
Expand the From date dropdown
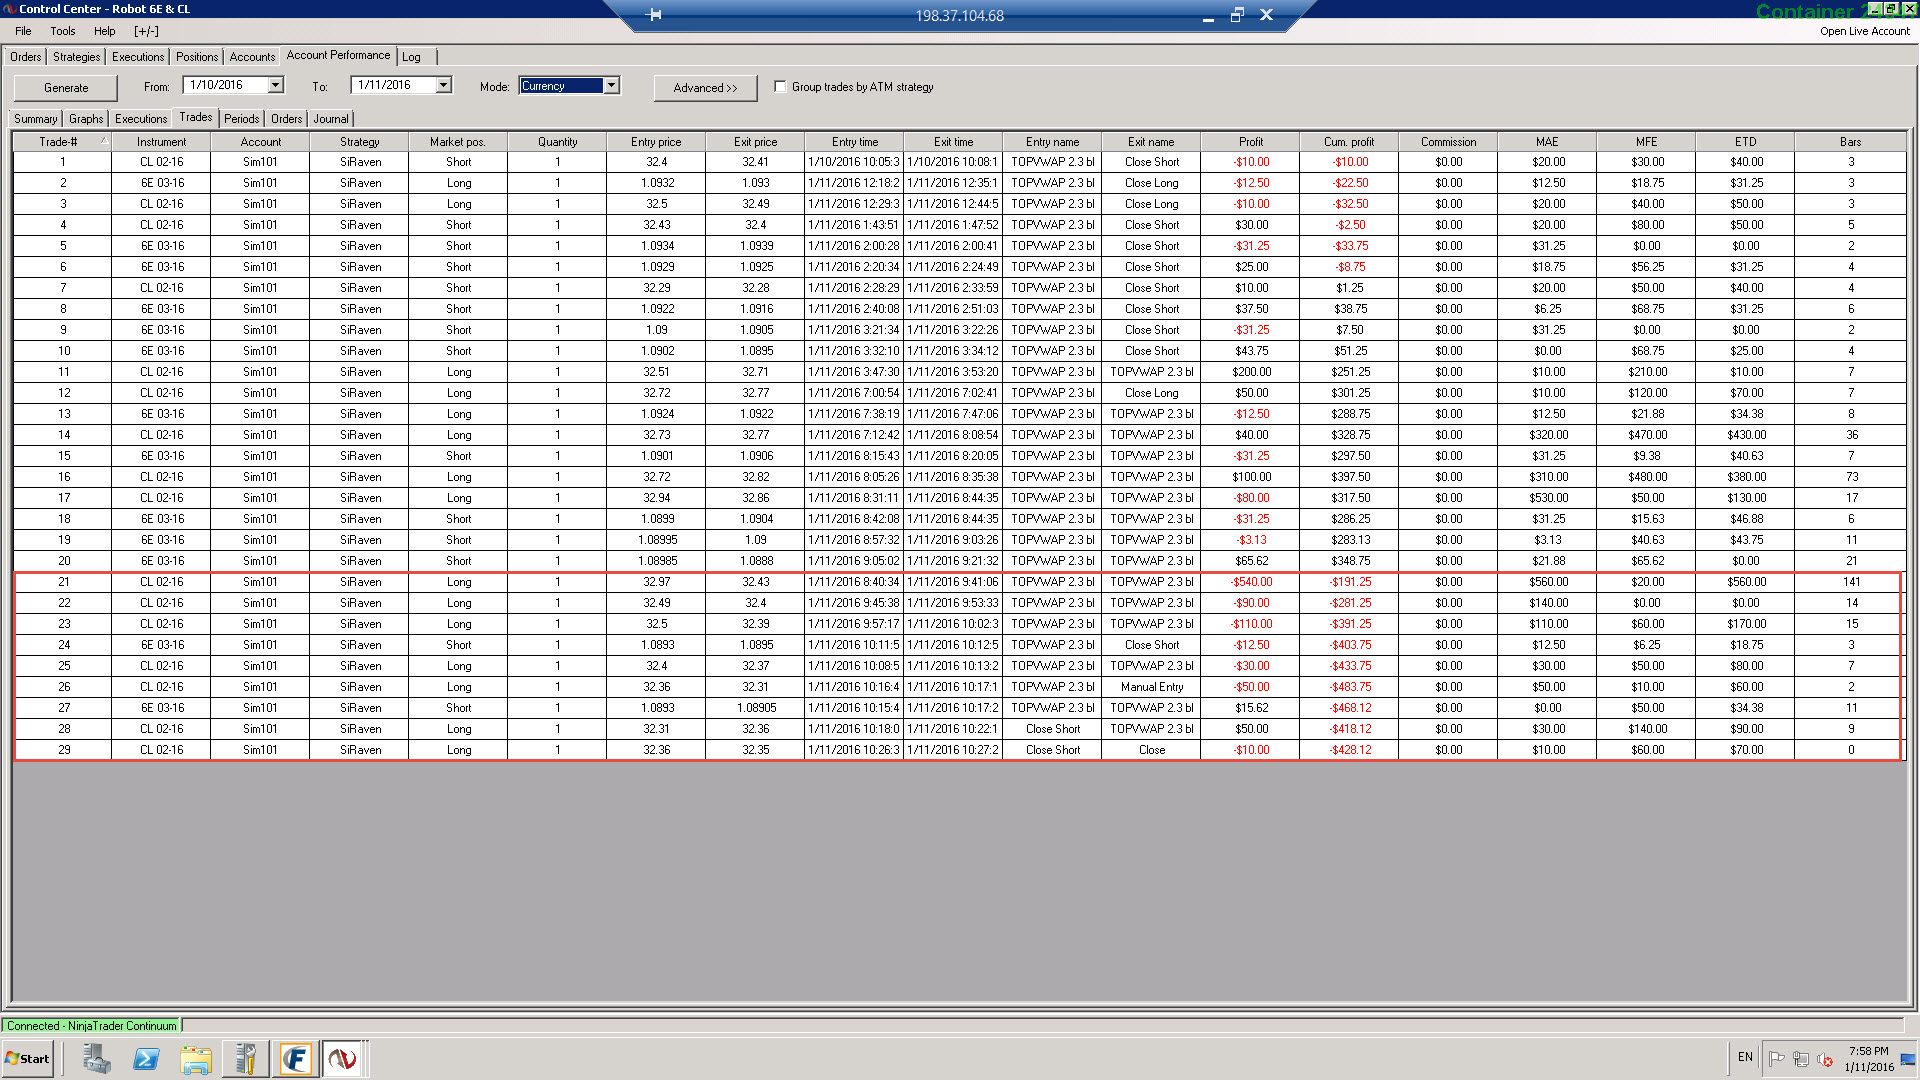point(276,86)
